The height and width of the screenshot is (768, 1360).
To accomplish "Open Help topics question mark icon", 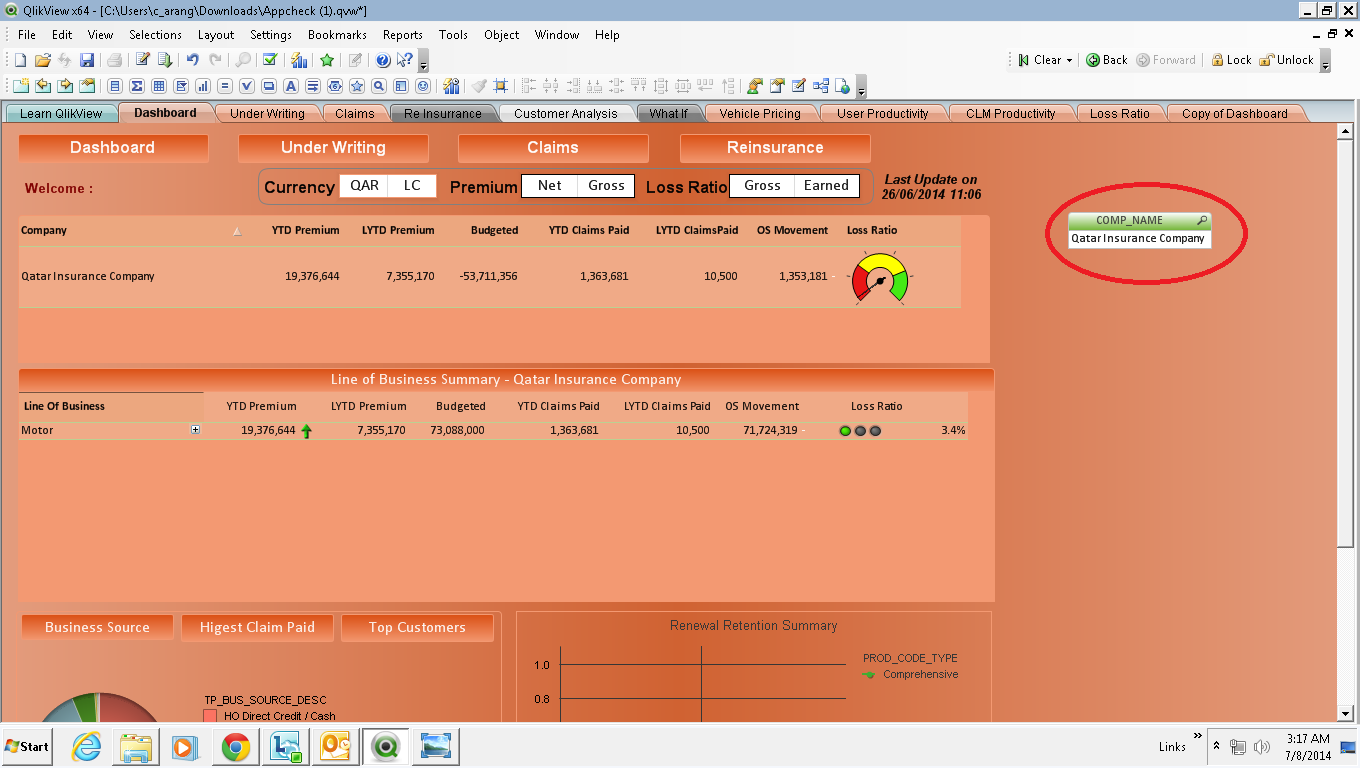I will click(383, 60).
